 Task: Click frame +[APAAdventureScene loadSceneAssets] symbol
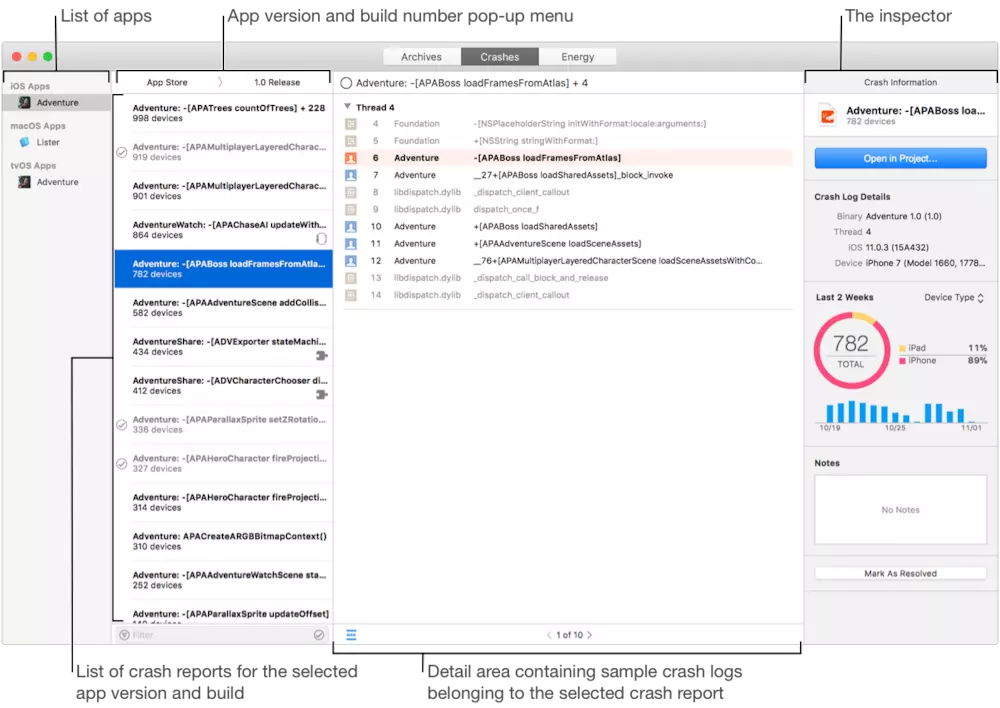coord(557,244)
